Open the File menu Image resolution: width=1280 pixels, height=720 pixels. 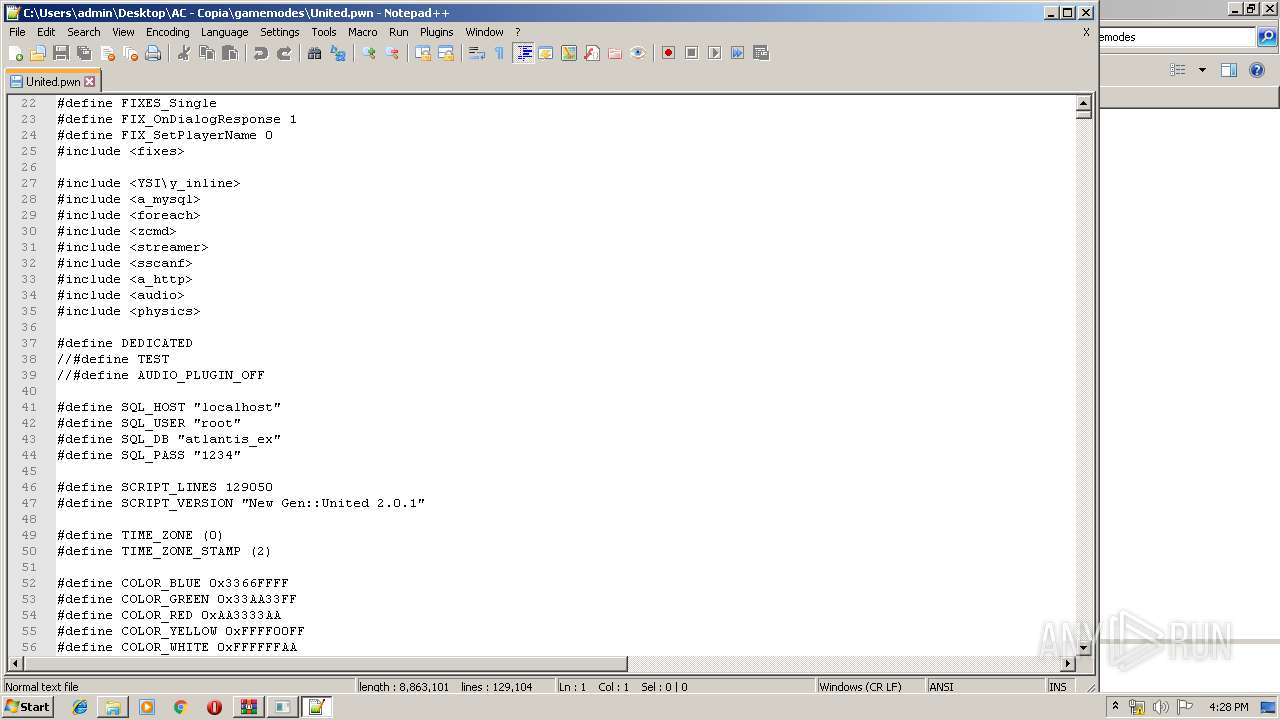(17, 32)
